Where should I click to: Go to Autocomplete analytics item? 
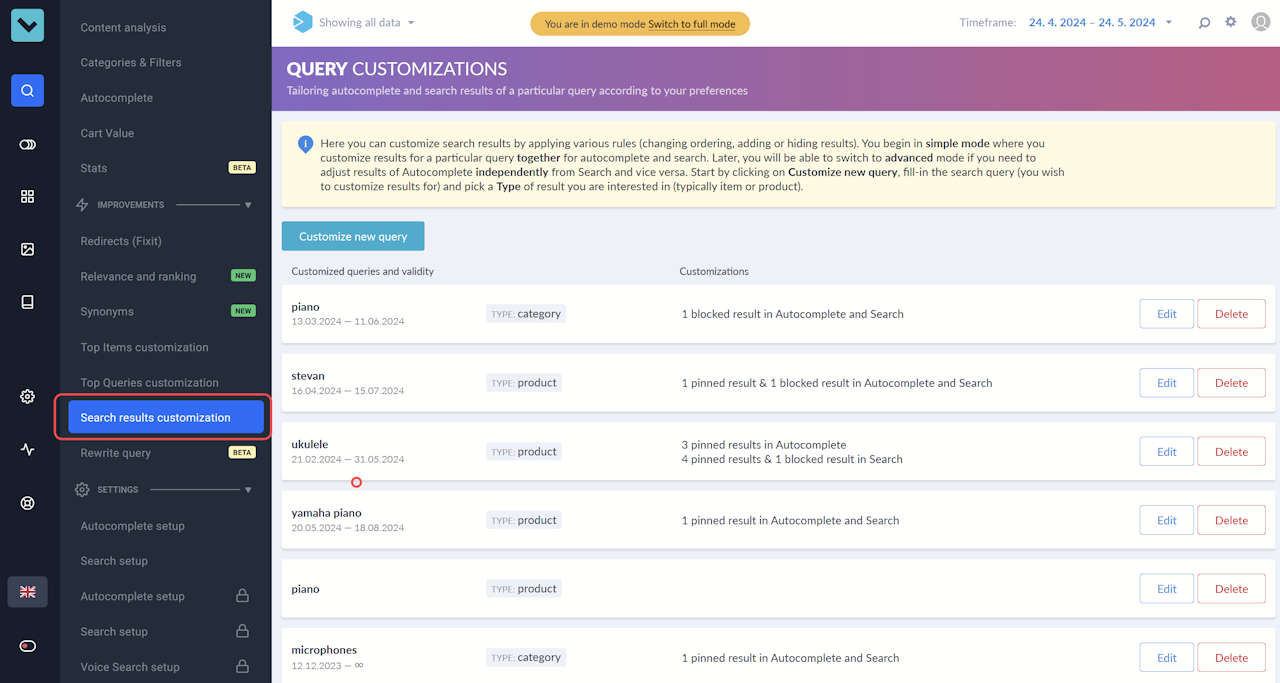pos(117,98)
